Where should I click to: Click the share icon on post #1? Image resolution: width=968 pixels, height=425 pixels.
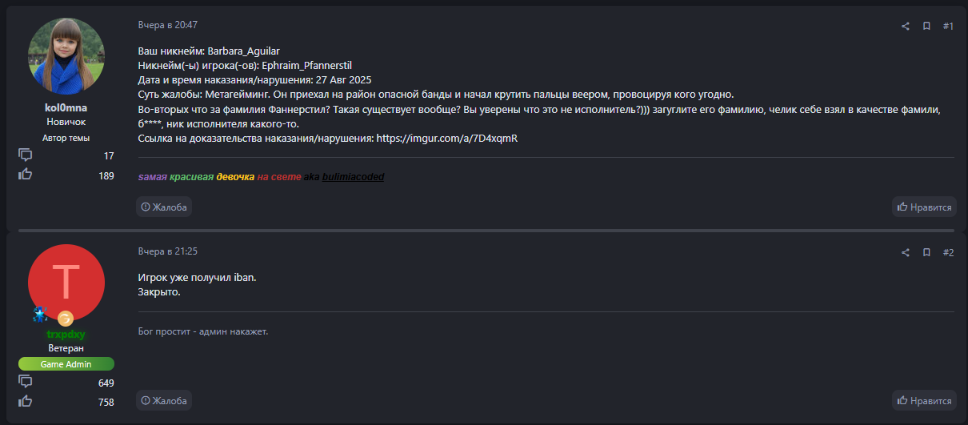(x=906, y=26)
